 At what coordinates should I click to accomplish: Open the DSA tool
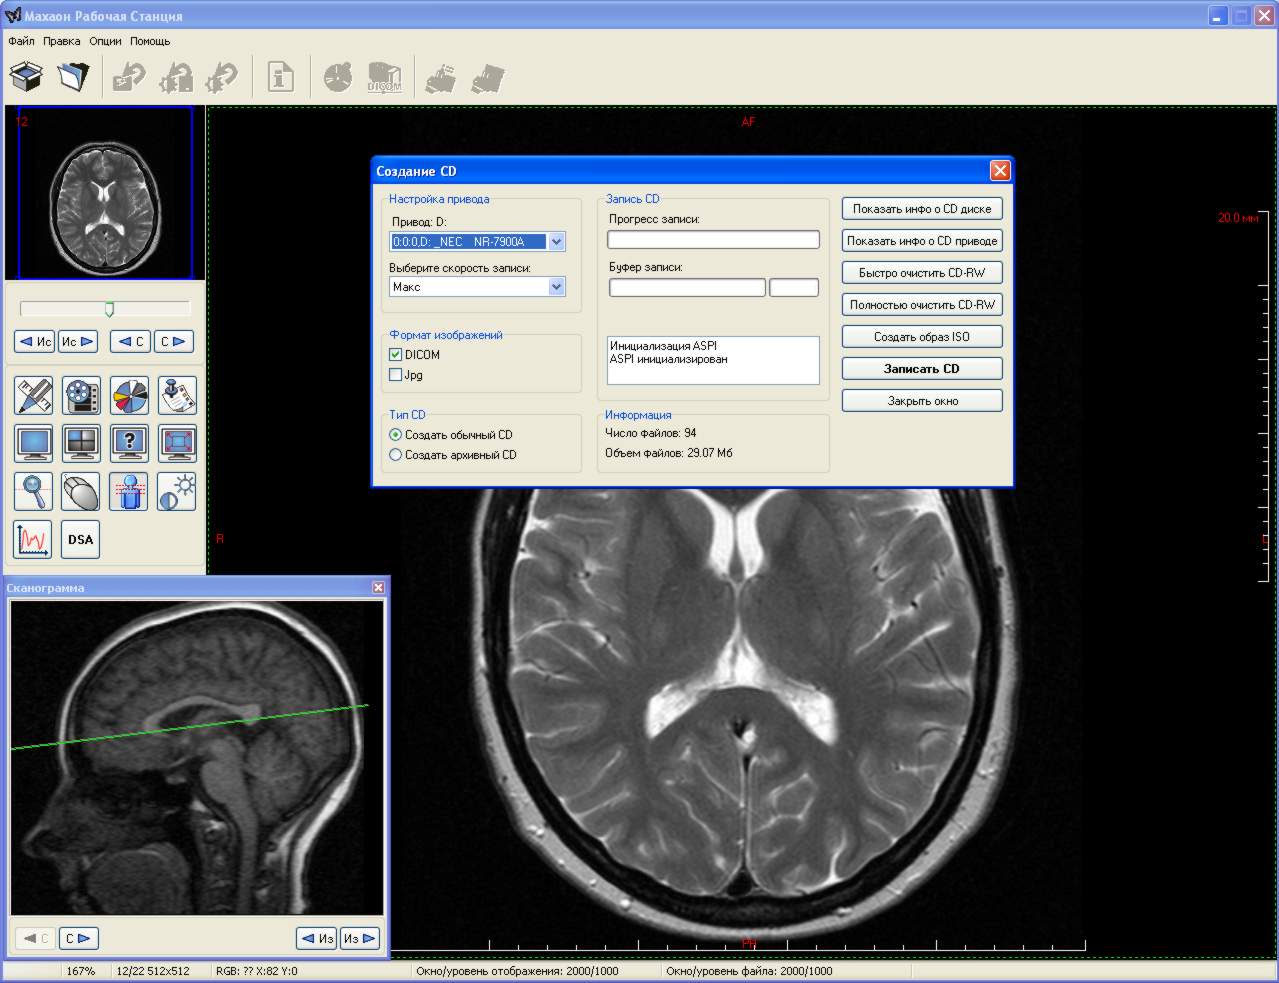(x=81, y=539)
